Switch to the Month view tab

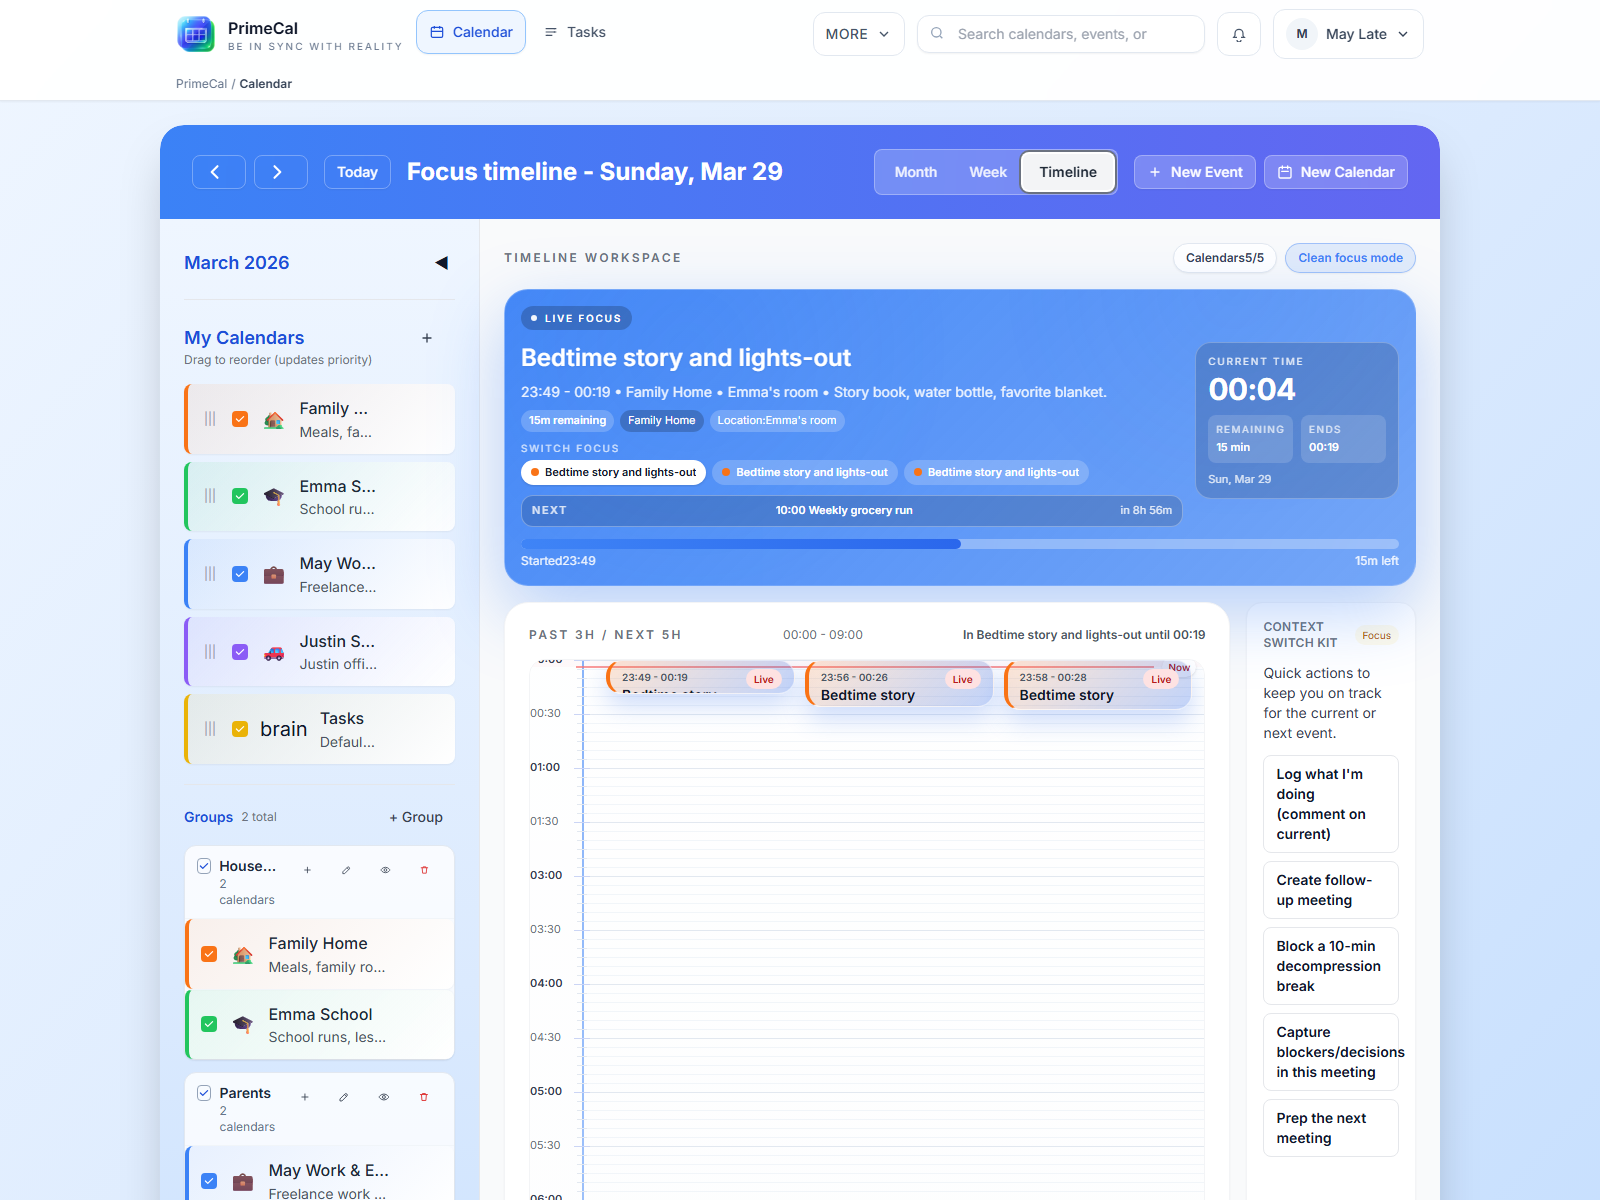click(x=914, y=171)
